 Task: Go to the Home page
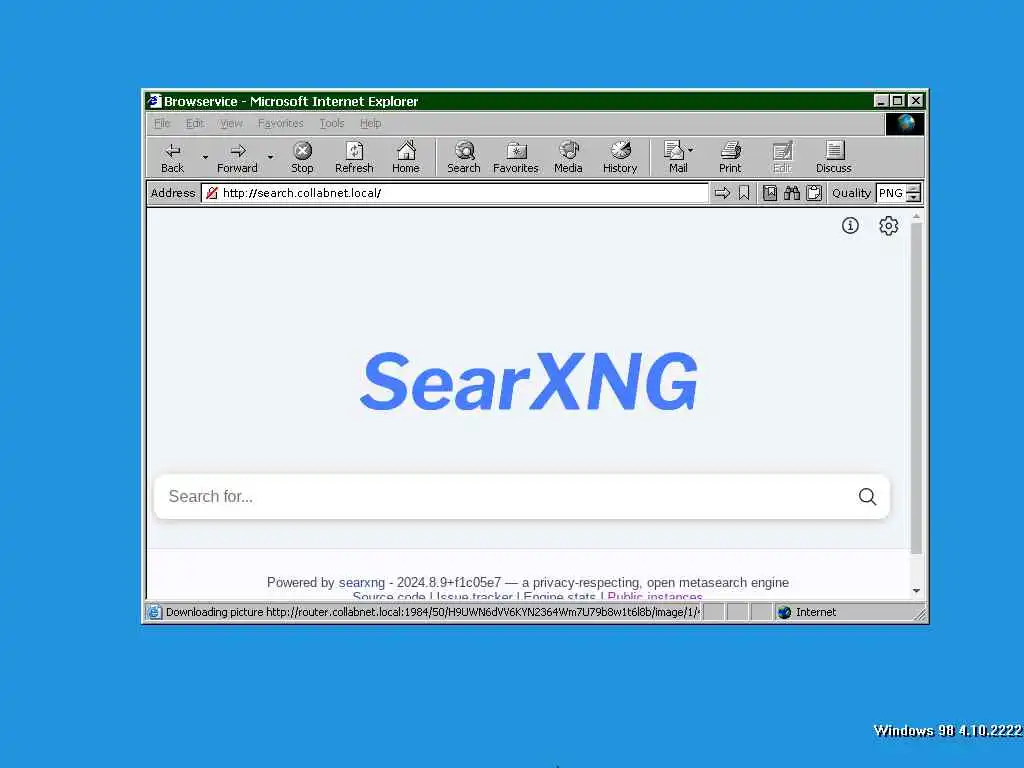pos(406,158)
